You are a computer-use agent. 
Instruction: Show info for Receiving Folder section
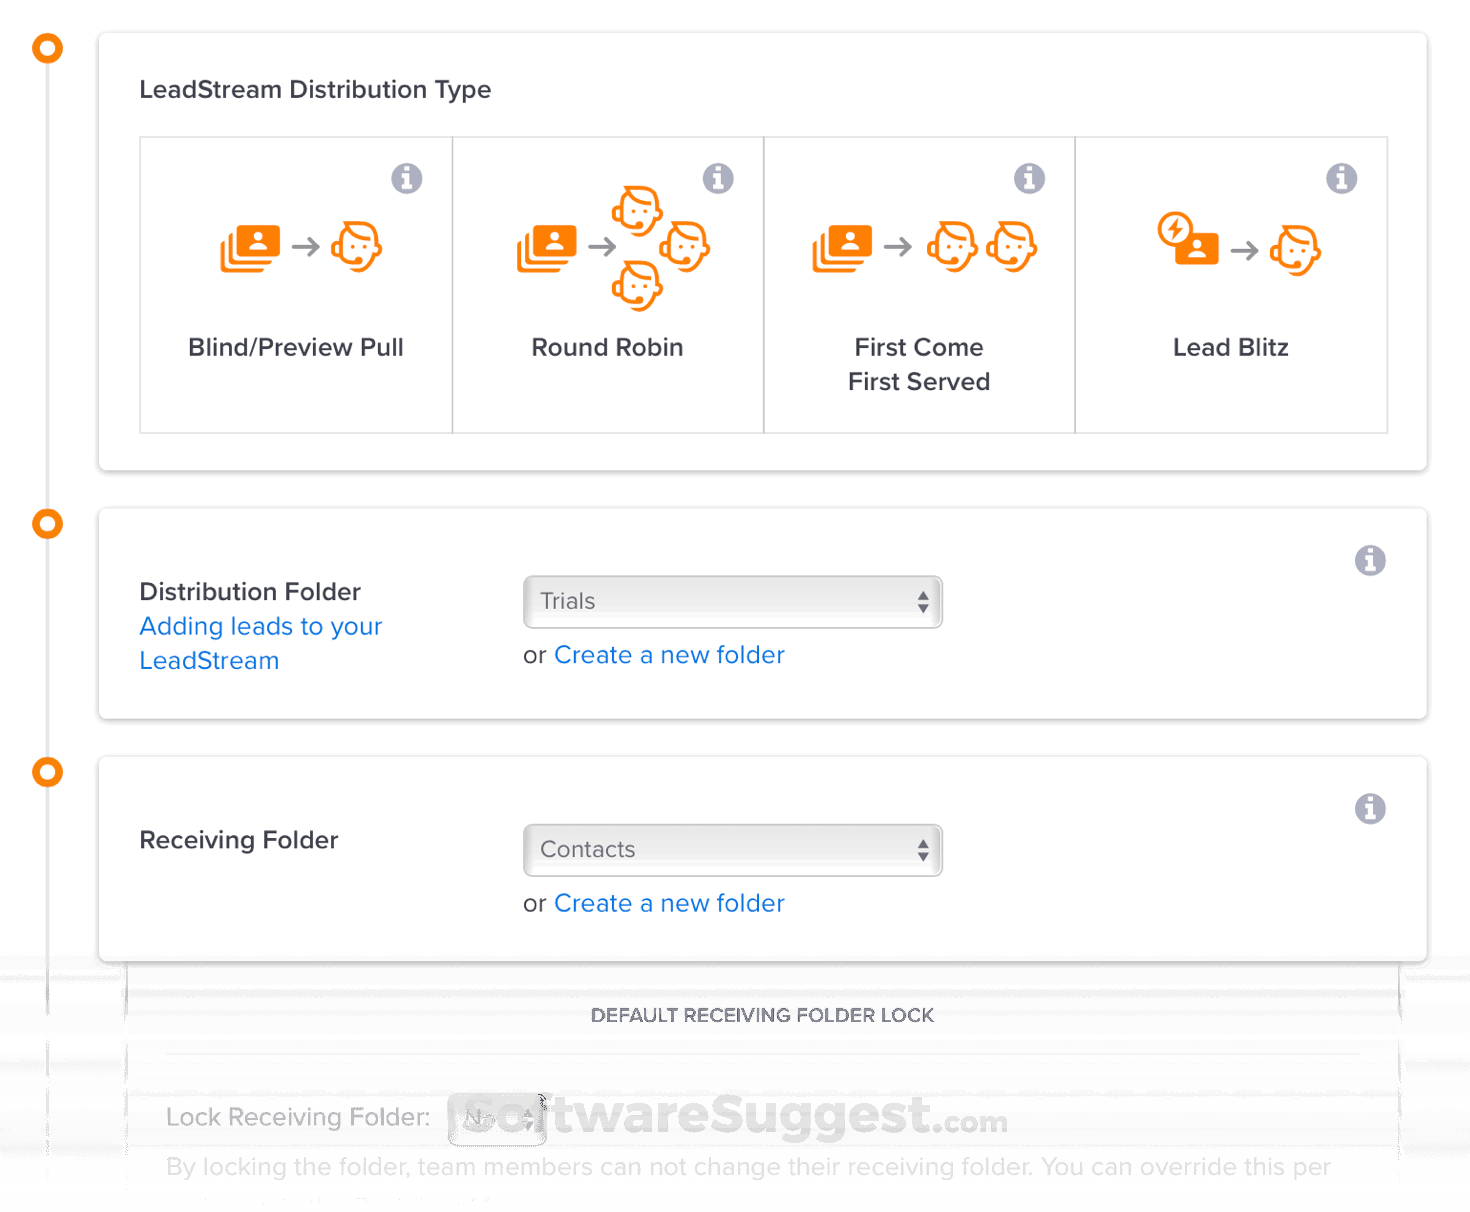1370,809
